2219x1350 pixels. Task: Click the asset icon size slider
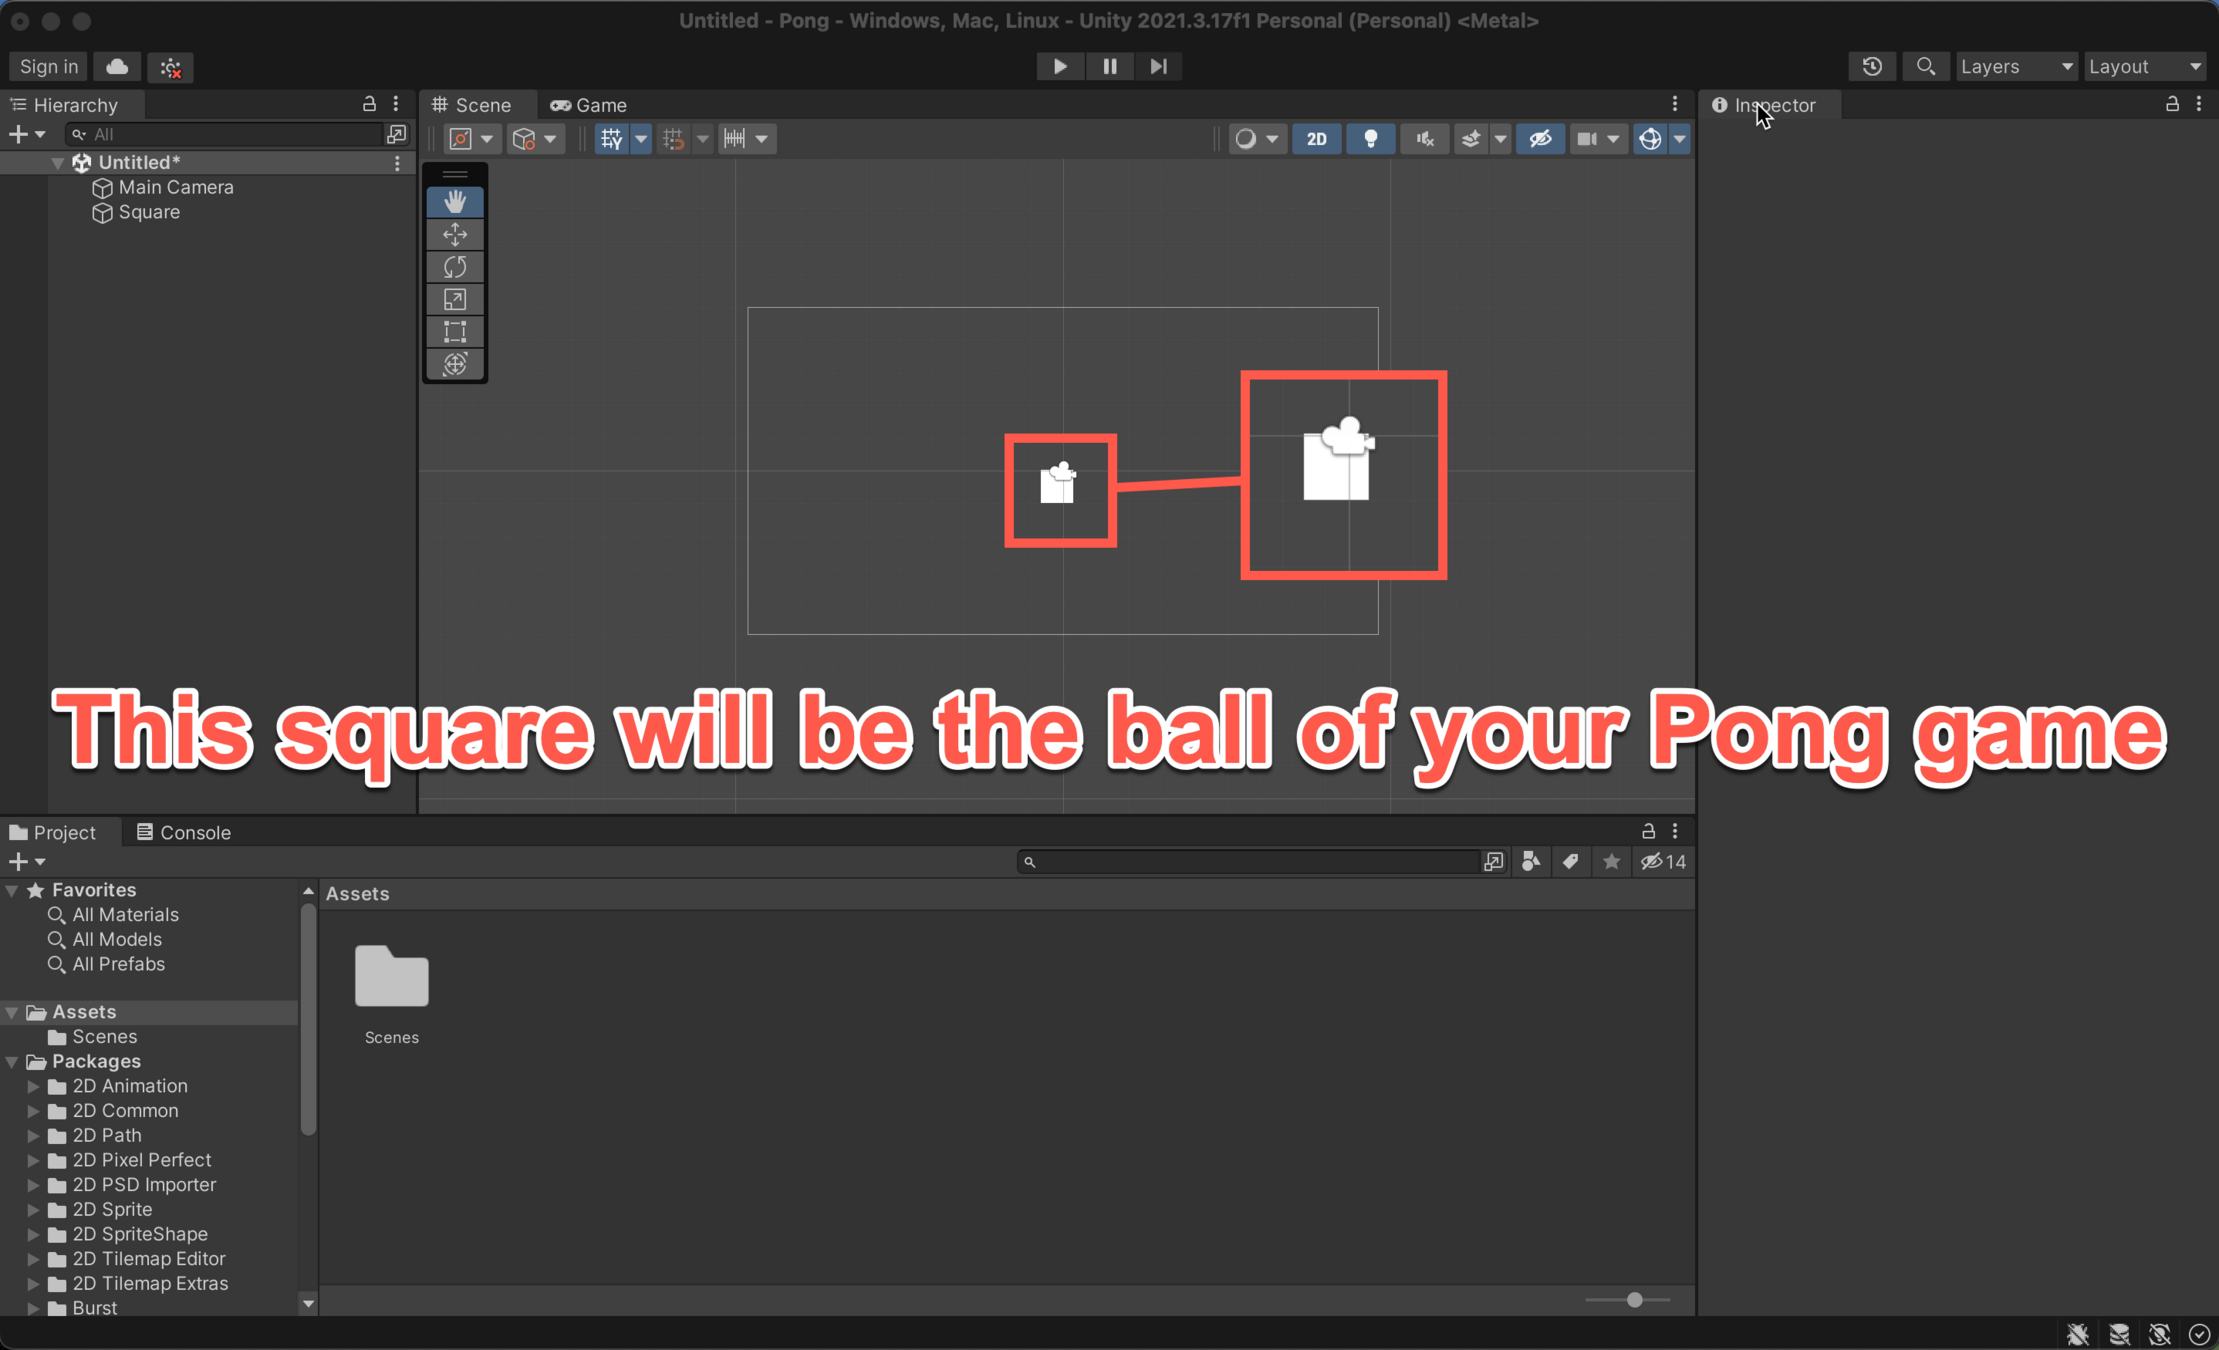pyautogui.click(x=1634, y=1300)
